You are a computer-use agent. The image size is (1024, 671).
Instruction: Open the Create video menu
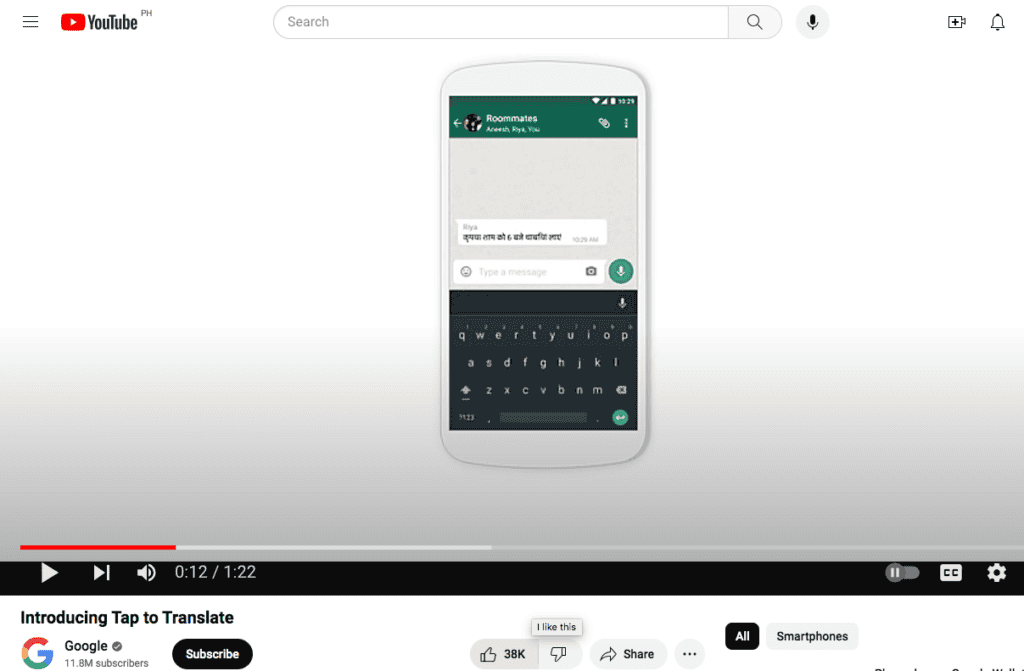point(957,22)
